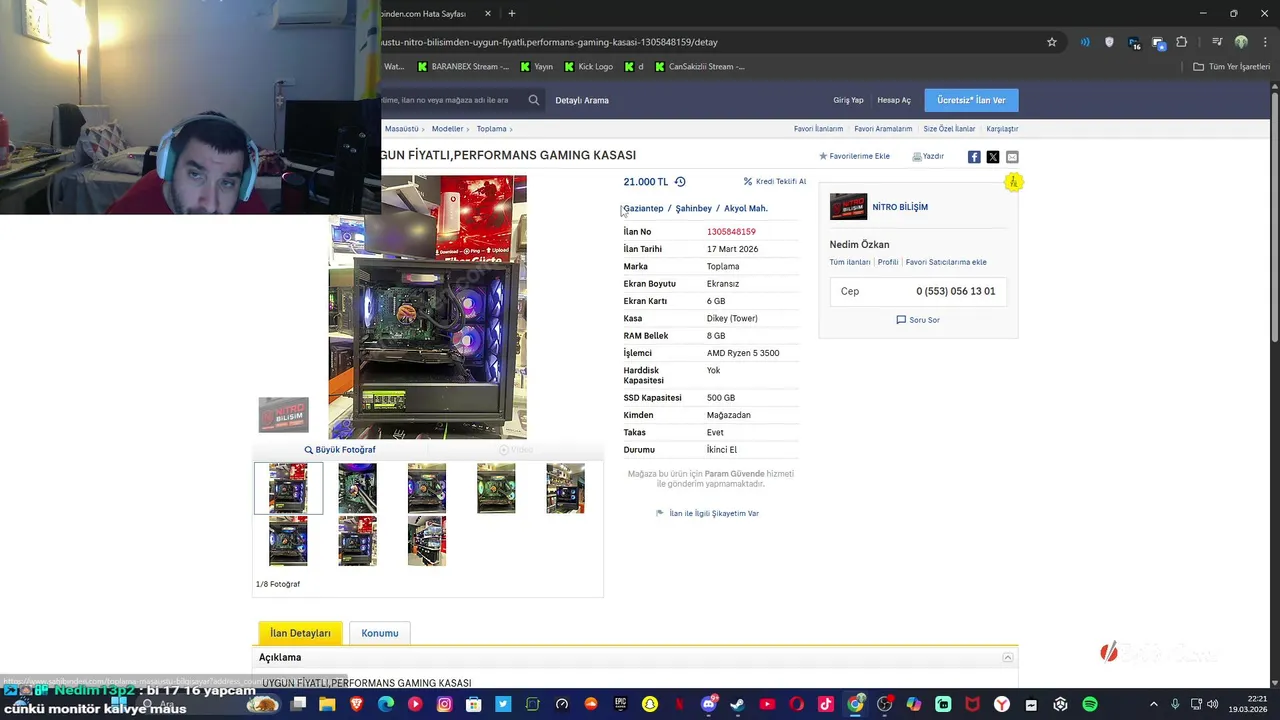This screenshot has height=720, width=1280.
Task: Click the Şahinbey location link
Action: pyautogui.click(x=694, y=208)
